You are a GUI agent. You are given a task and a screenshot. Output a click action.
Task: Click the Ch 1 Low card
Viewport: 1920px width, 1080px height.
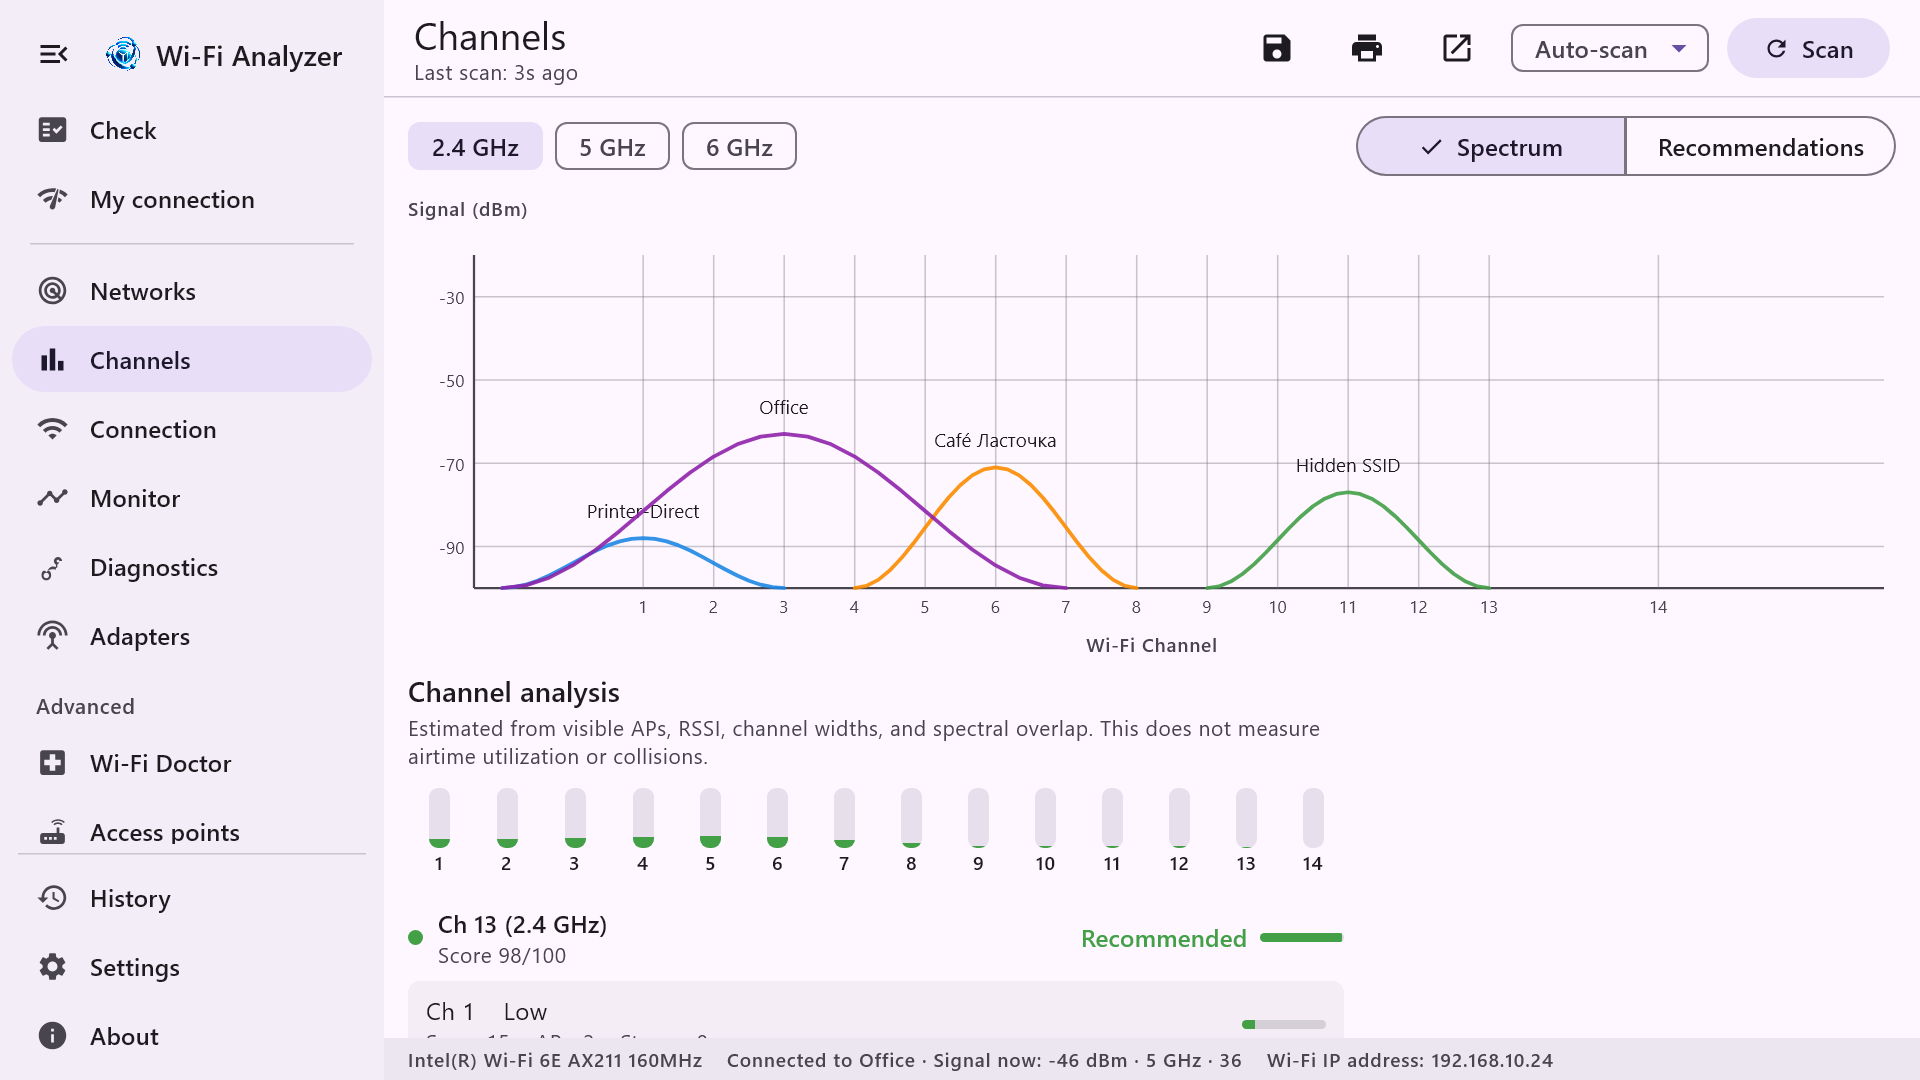(x=875, y=1010)
